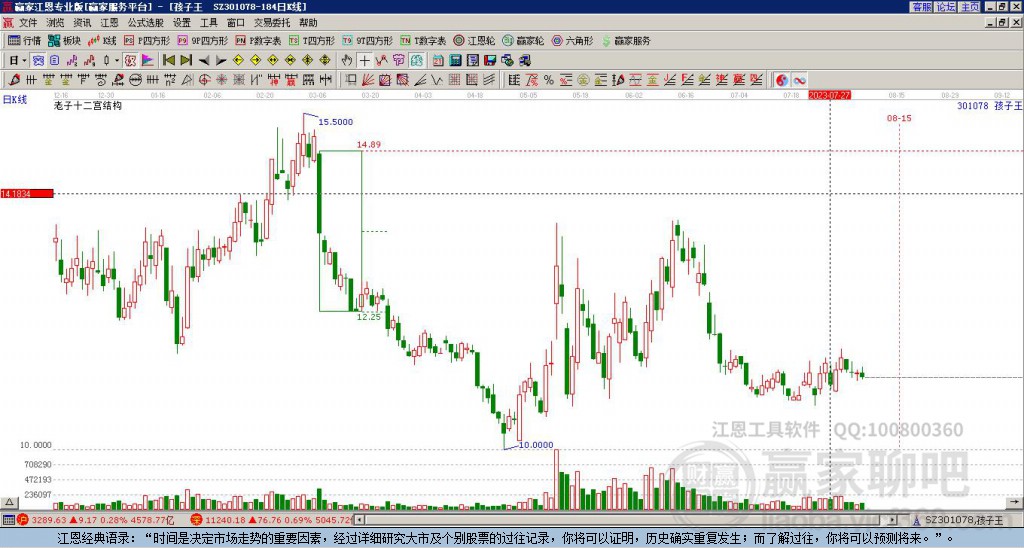The width and height of the screenshot is (1024, 548).
Task: Open the P四方形 tool
Action: click(x=146, y=40)
